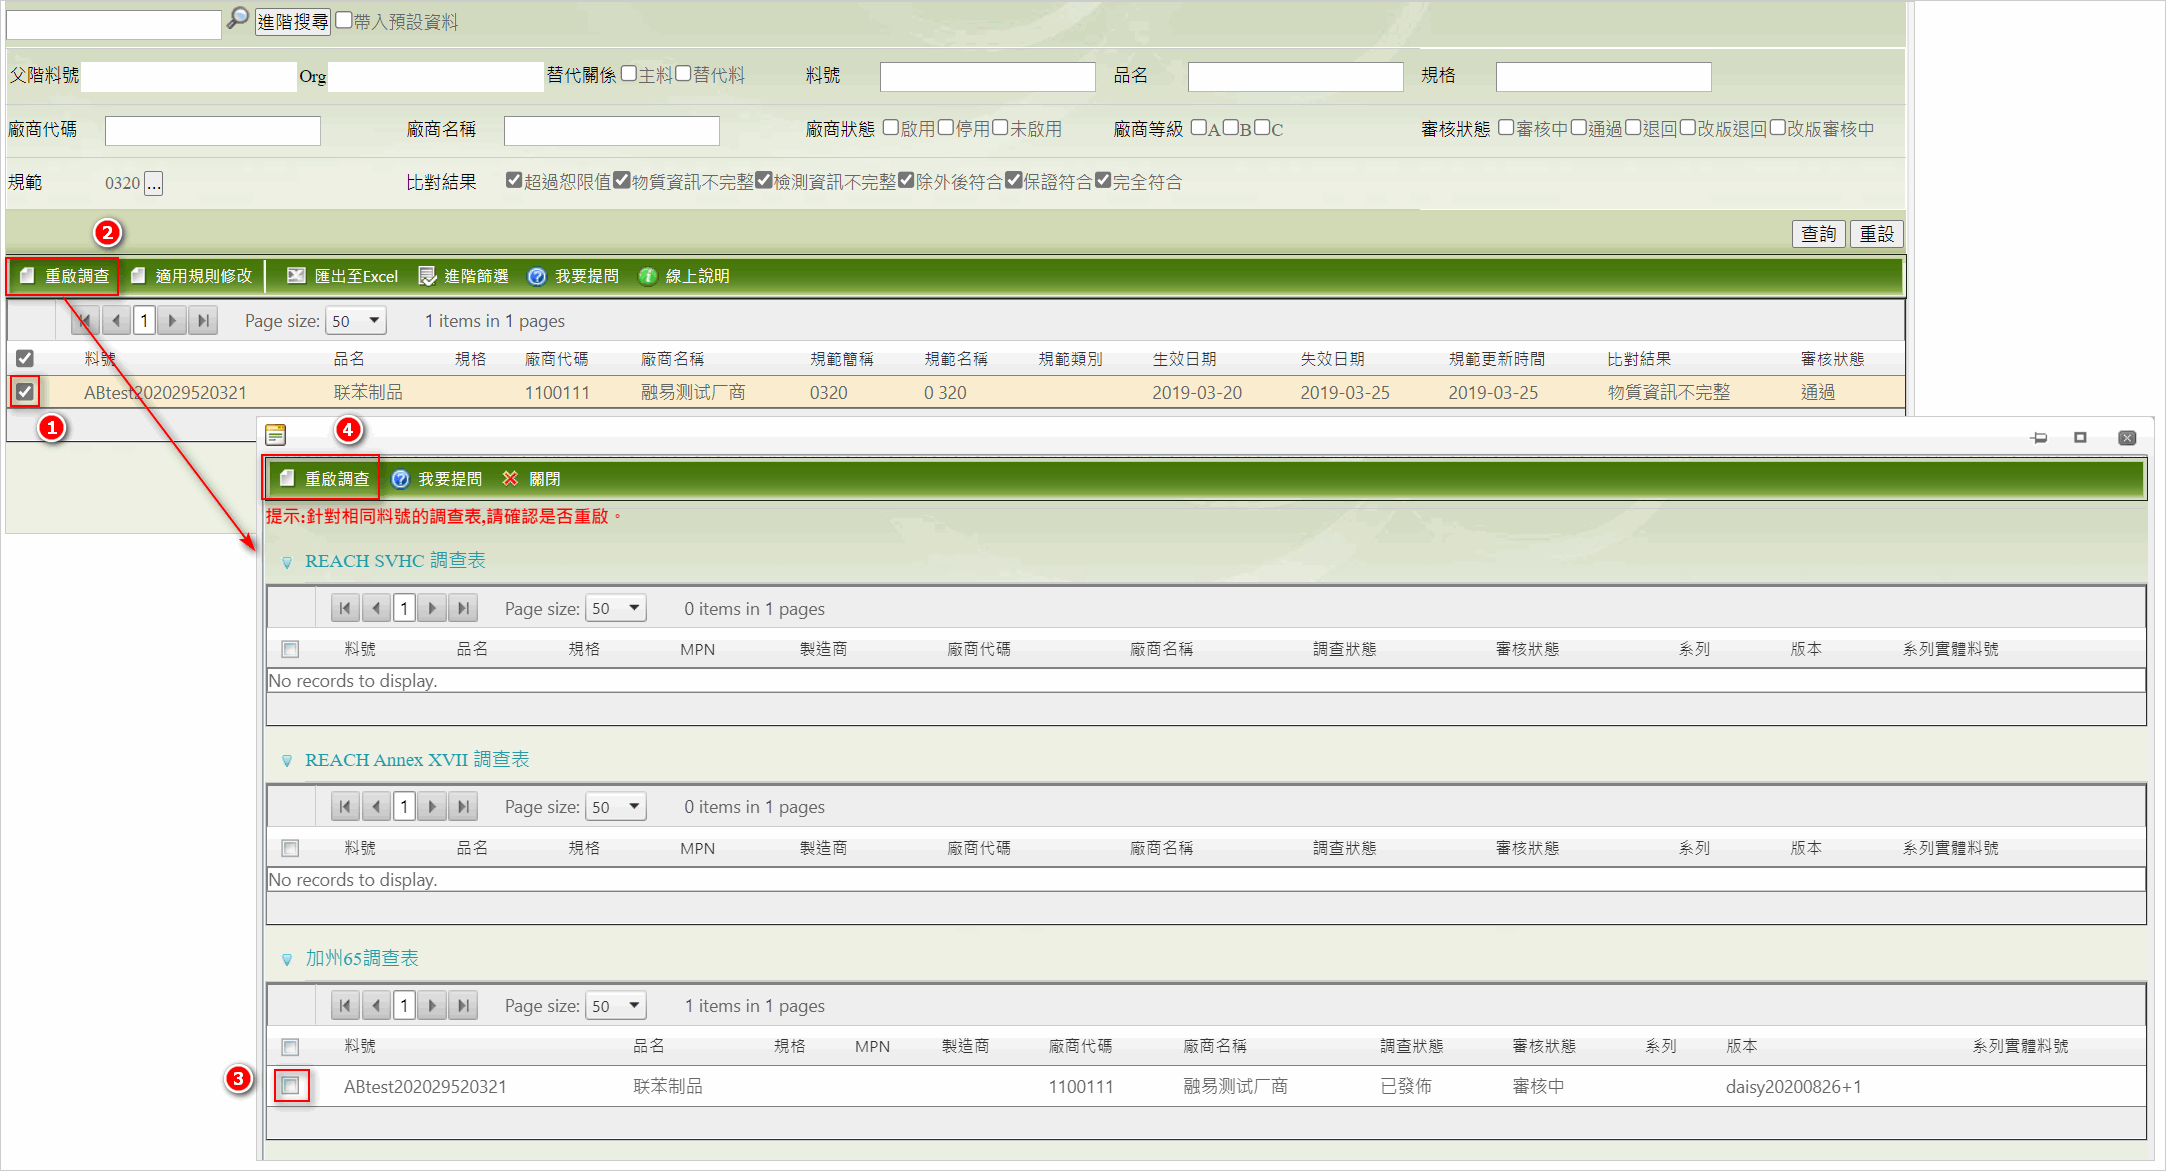Viewport: 2166px width, 1171px height.
Task: Click the 進階搜尋 button
Action: [293, 21]
